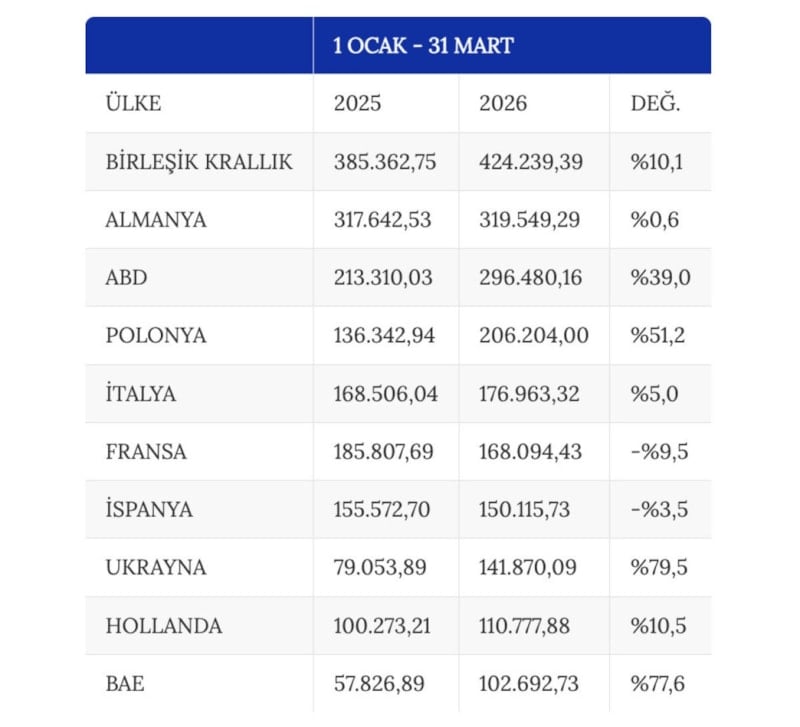Select the UKRAYNA row label
The image size is (800, 727).
tap(156, 568)
